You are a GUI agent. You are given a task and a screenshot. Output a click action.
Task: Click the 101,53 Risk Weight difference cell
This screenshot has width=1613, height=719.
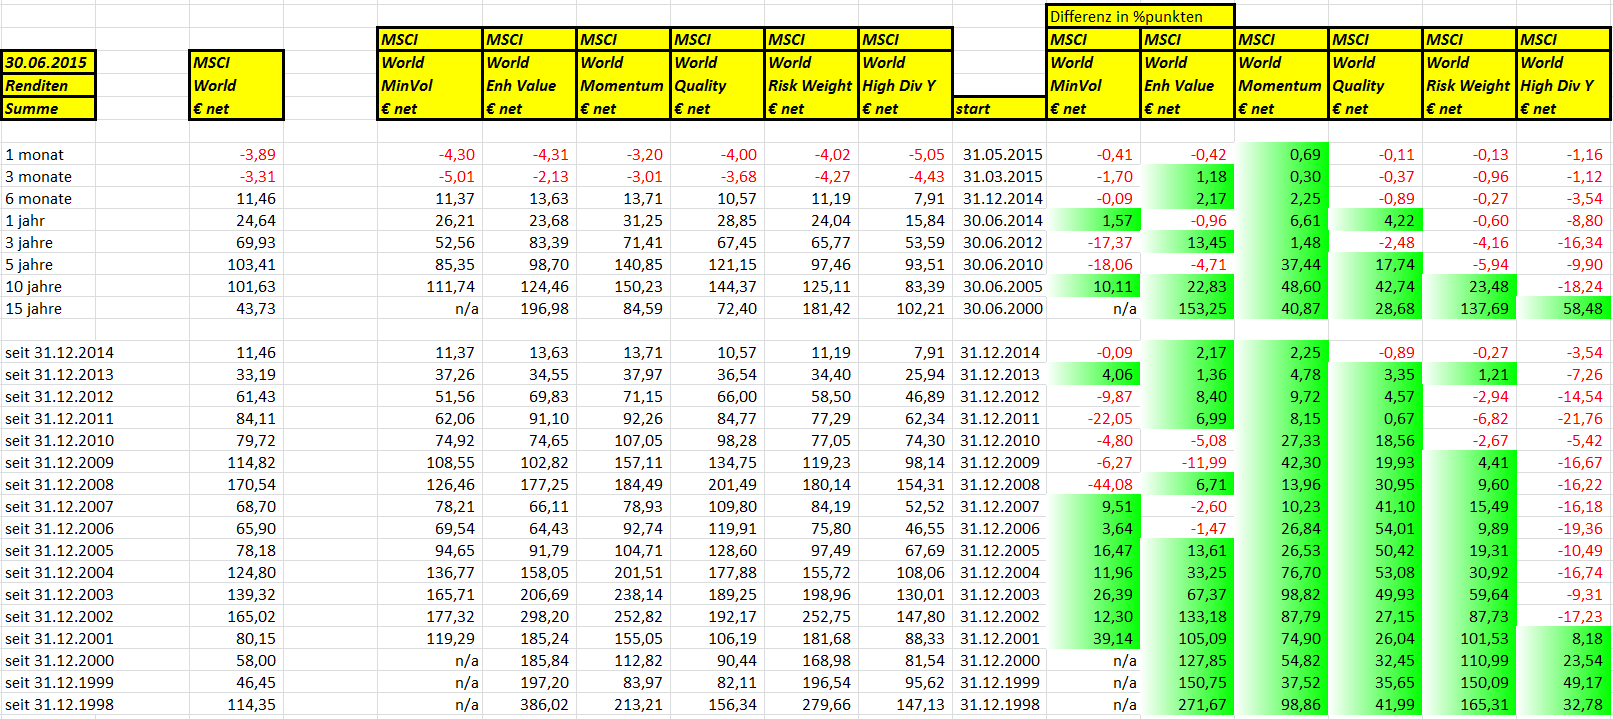(x=1469, y=638)
